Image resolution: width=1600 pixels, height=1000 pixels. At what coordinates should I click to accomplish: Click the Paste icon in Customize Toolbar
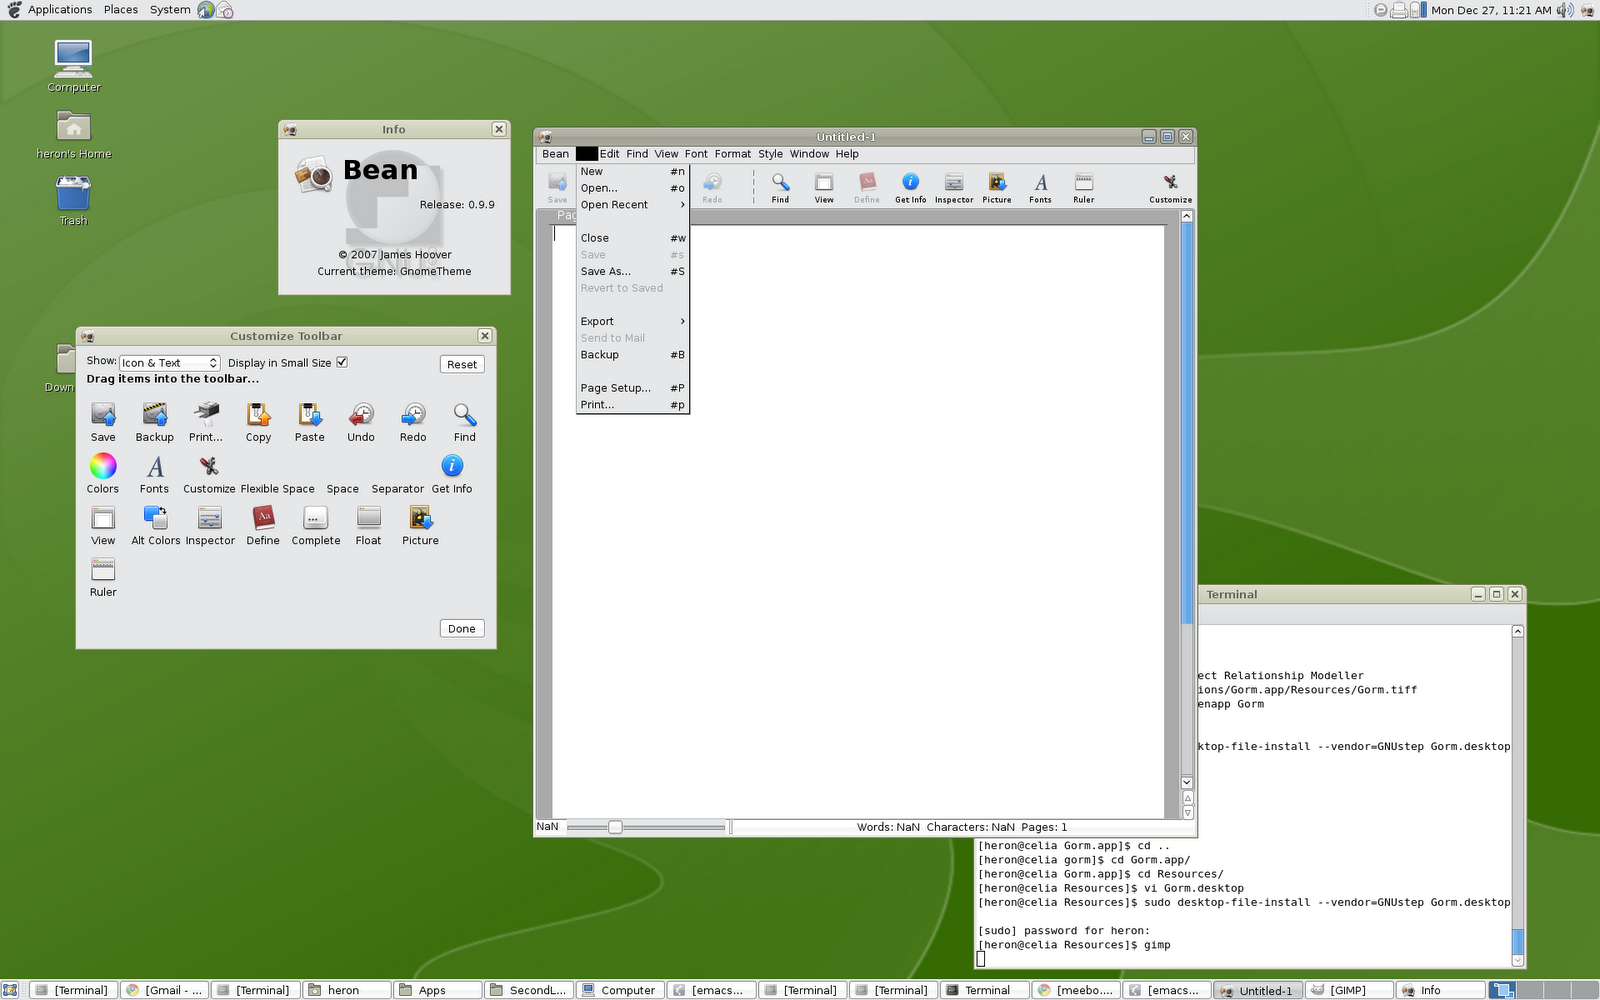click(310, 414)
